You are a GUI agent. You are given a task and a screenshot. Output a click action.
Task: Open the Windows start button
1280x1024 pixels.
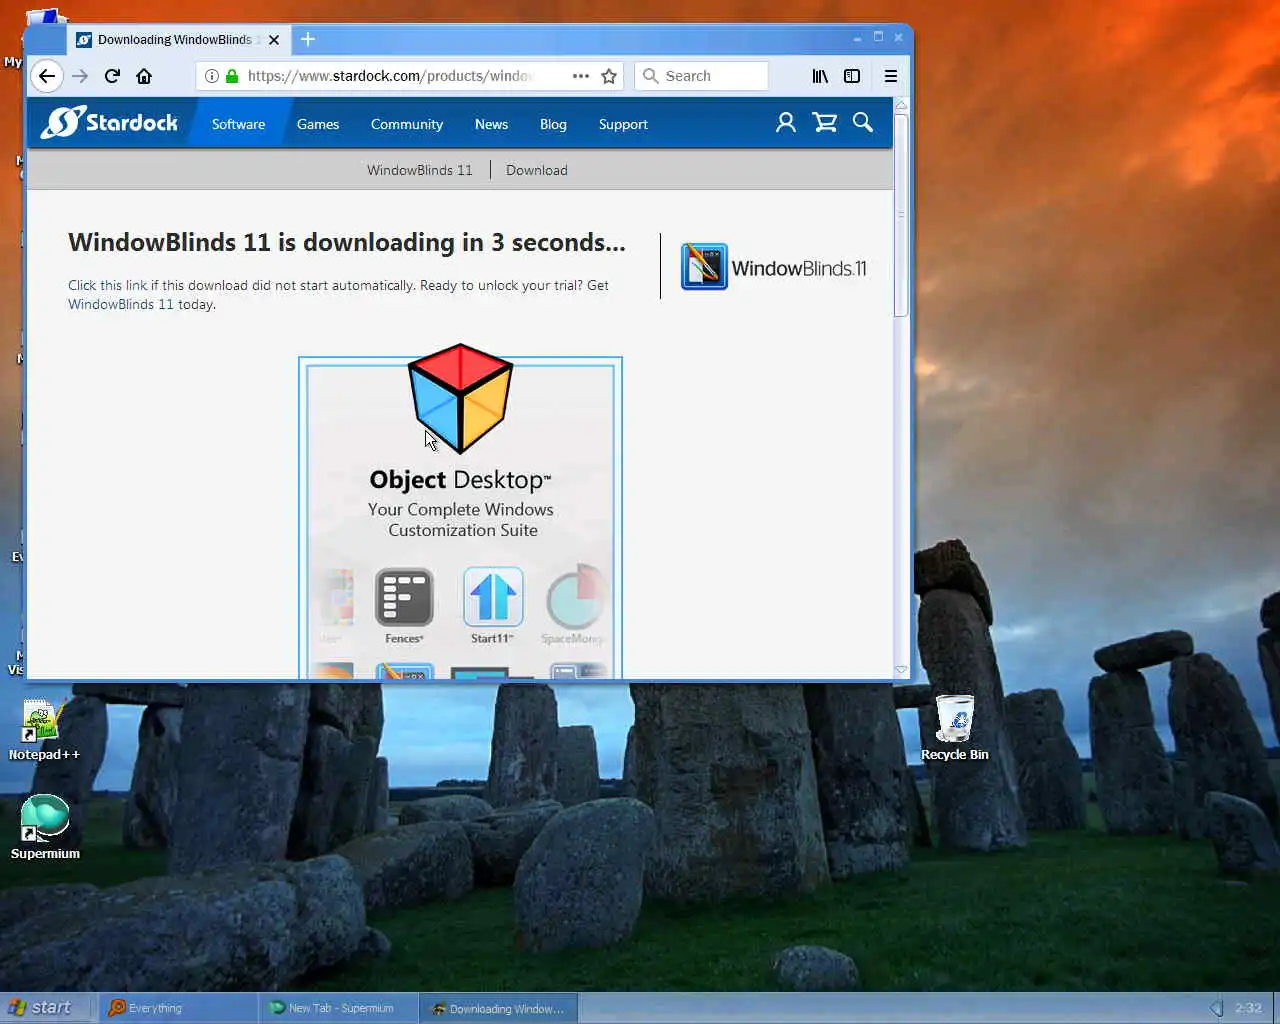point(47,1008)
